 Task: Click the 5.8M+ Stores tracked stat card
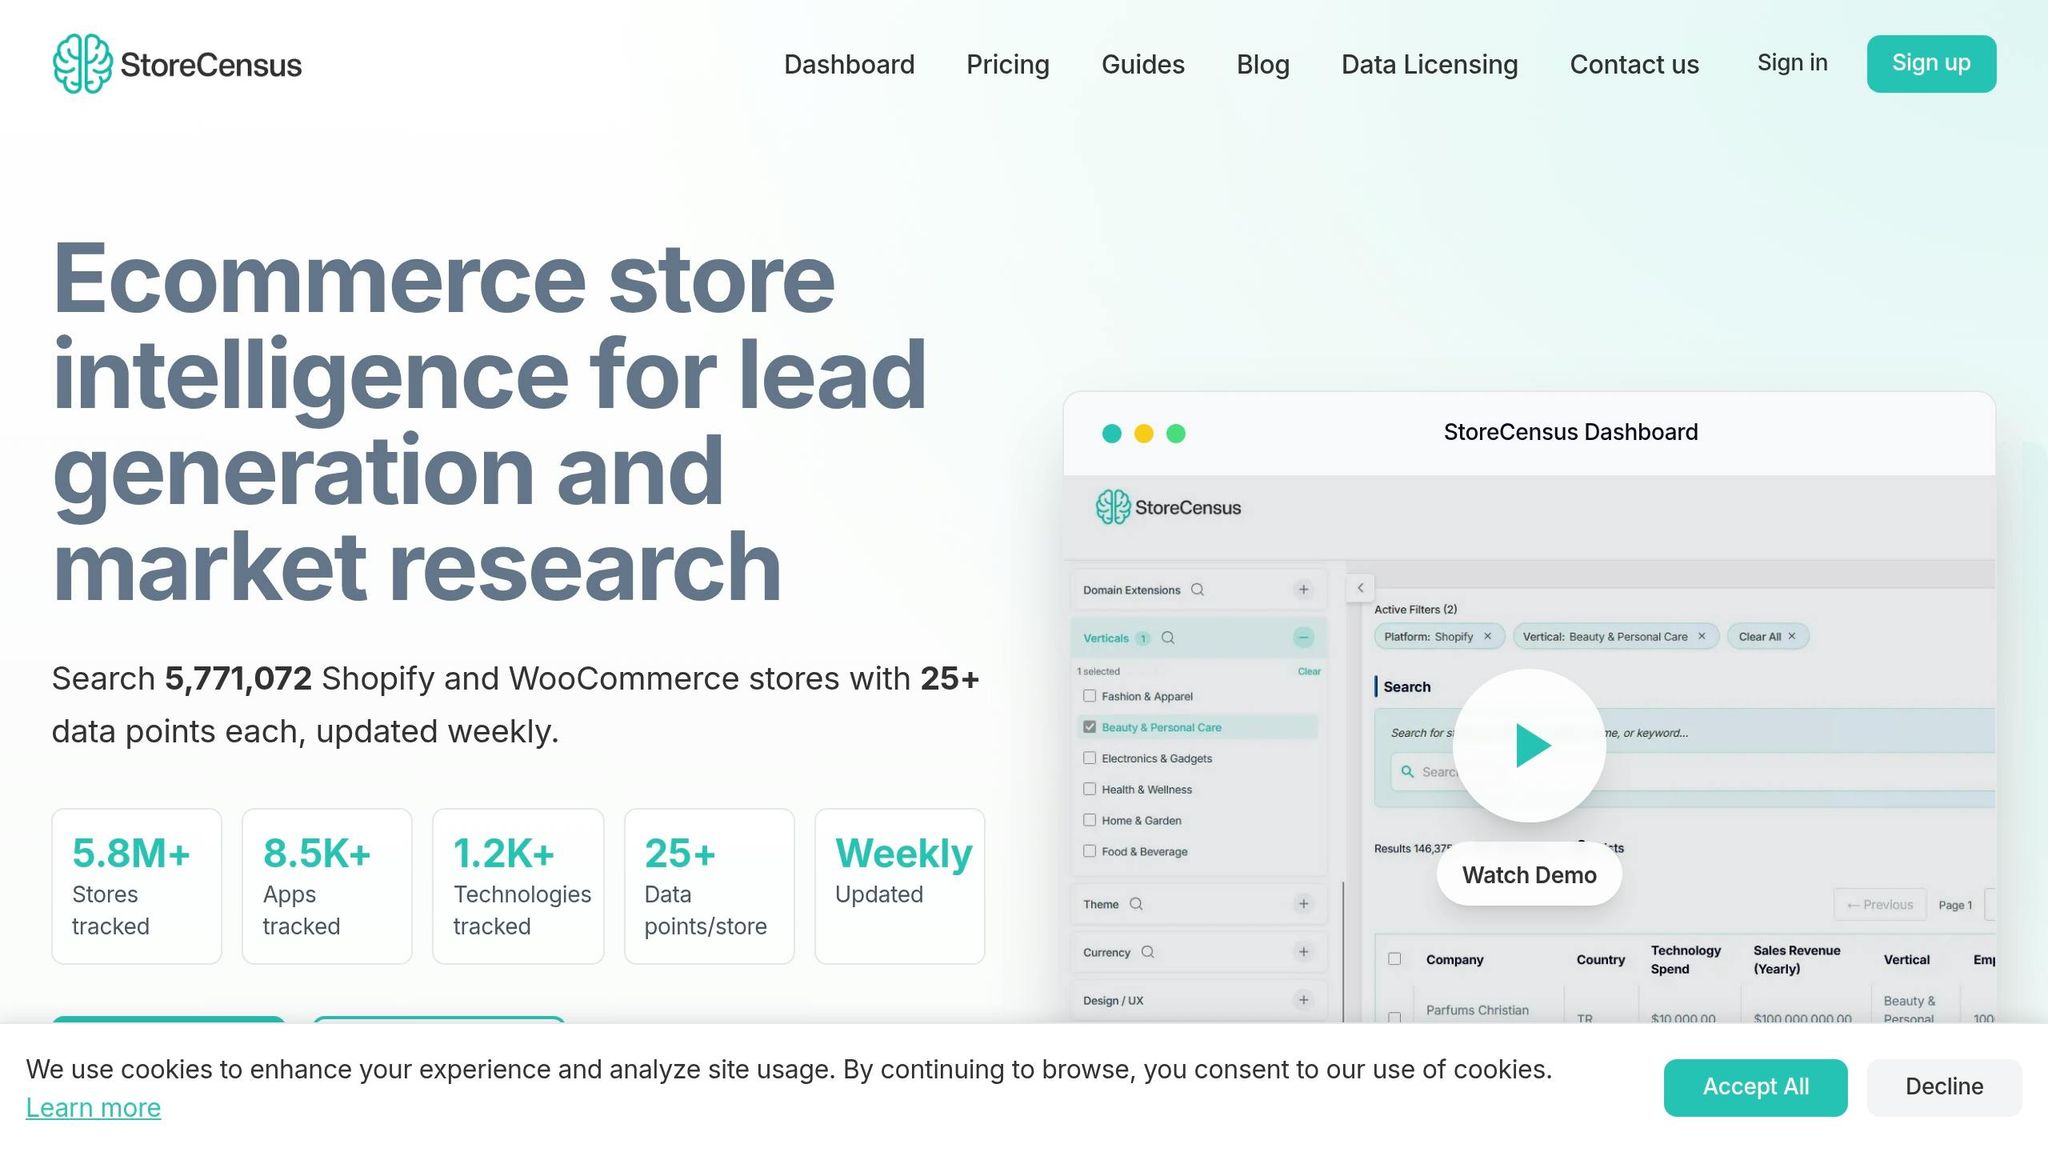[137, 886]
